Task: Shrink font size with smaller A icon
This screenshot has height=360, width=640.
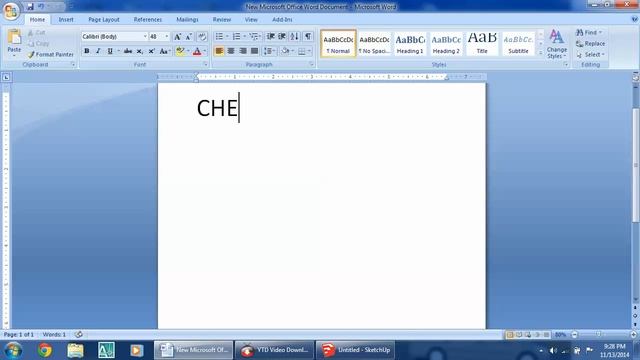Action: 189,37
